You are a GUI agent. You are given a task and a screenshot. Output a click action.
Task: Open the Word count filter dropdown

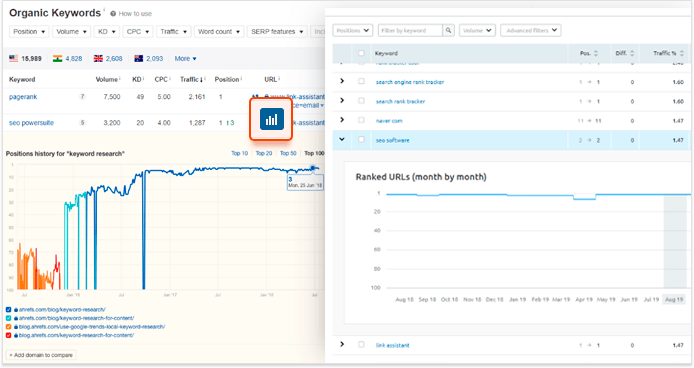tap(219, 31)
